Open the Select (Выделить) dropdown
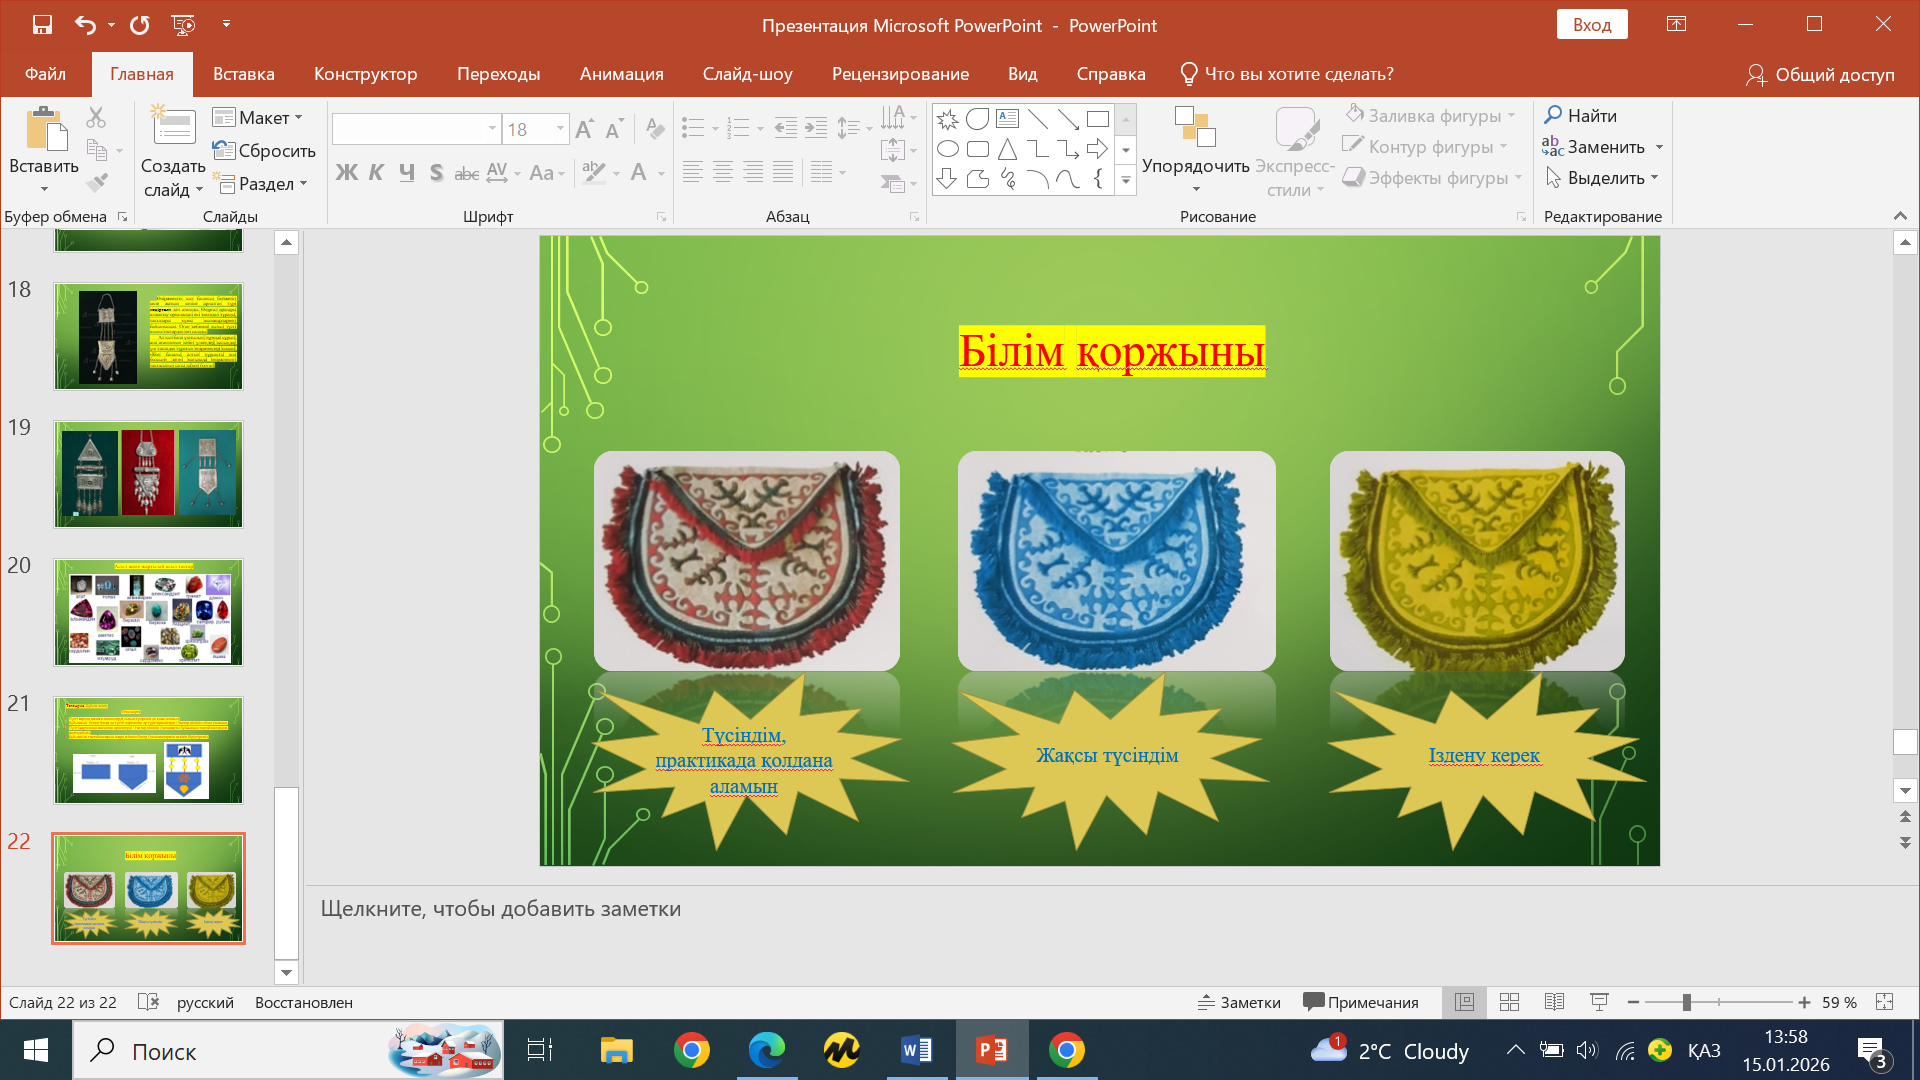The image size is (1920, 1080). point(1602,178)
